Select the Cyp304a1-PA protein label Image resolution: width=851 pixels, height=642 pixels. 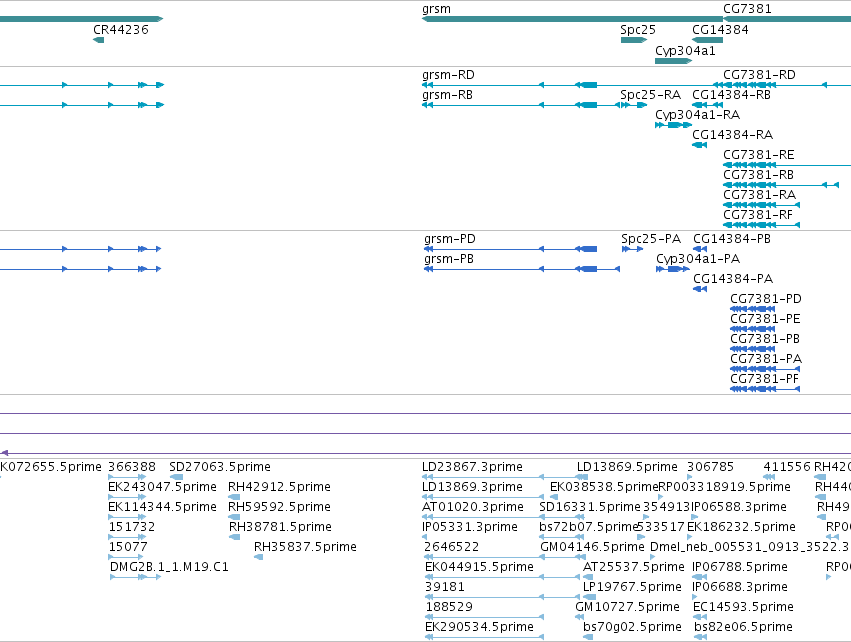[x=698, y=259]
